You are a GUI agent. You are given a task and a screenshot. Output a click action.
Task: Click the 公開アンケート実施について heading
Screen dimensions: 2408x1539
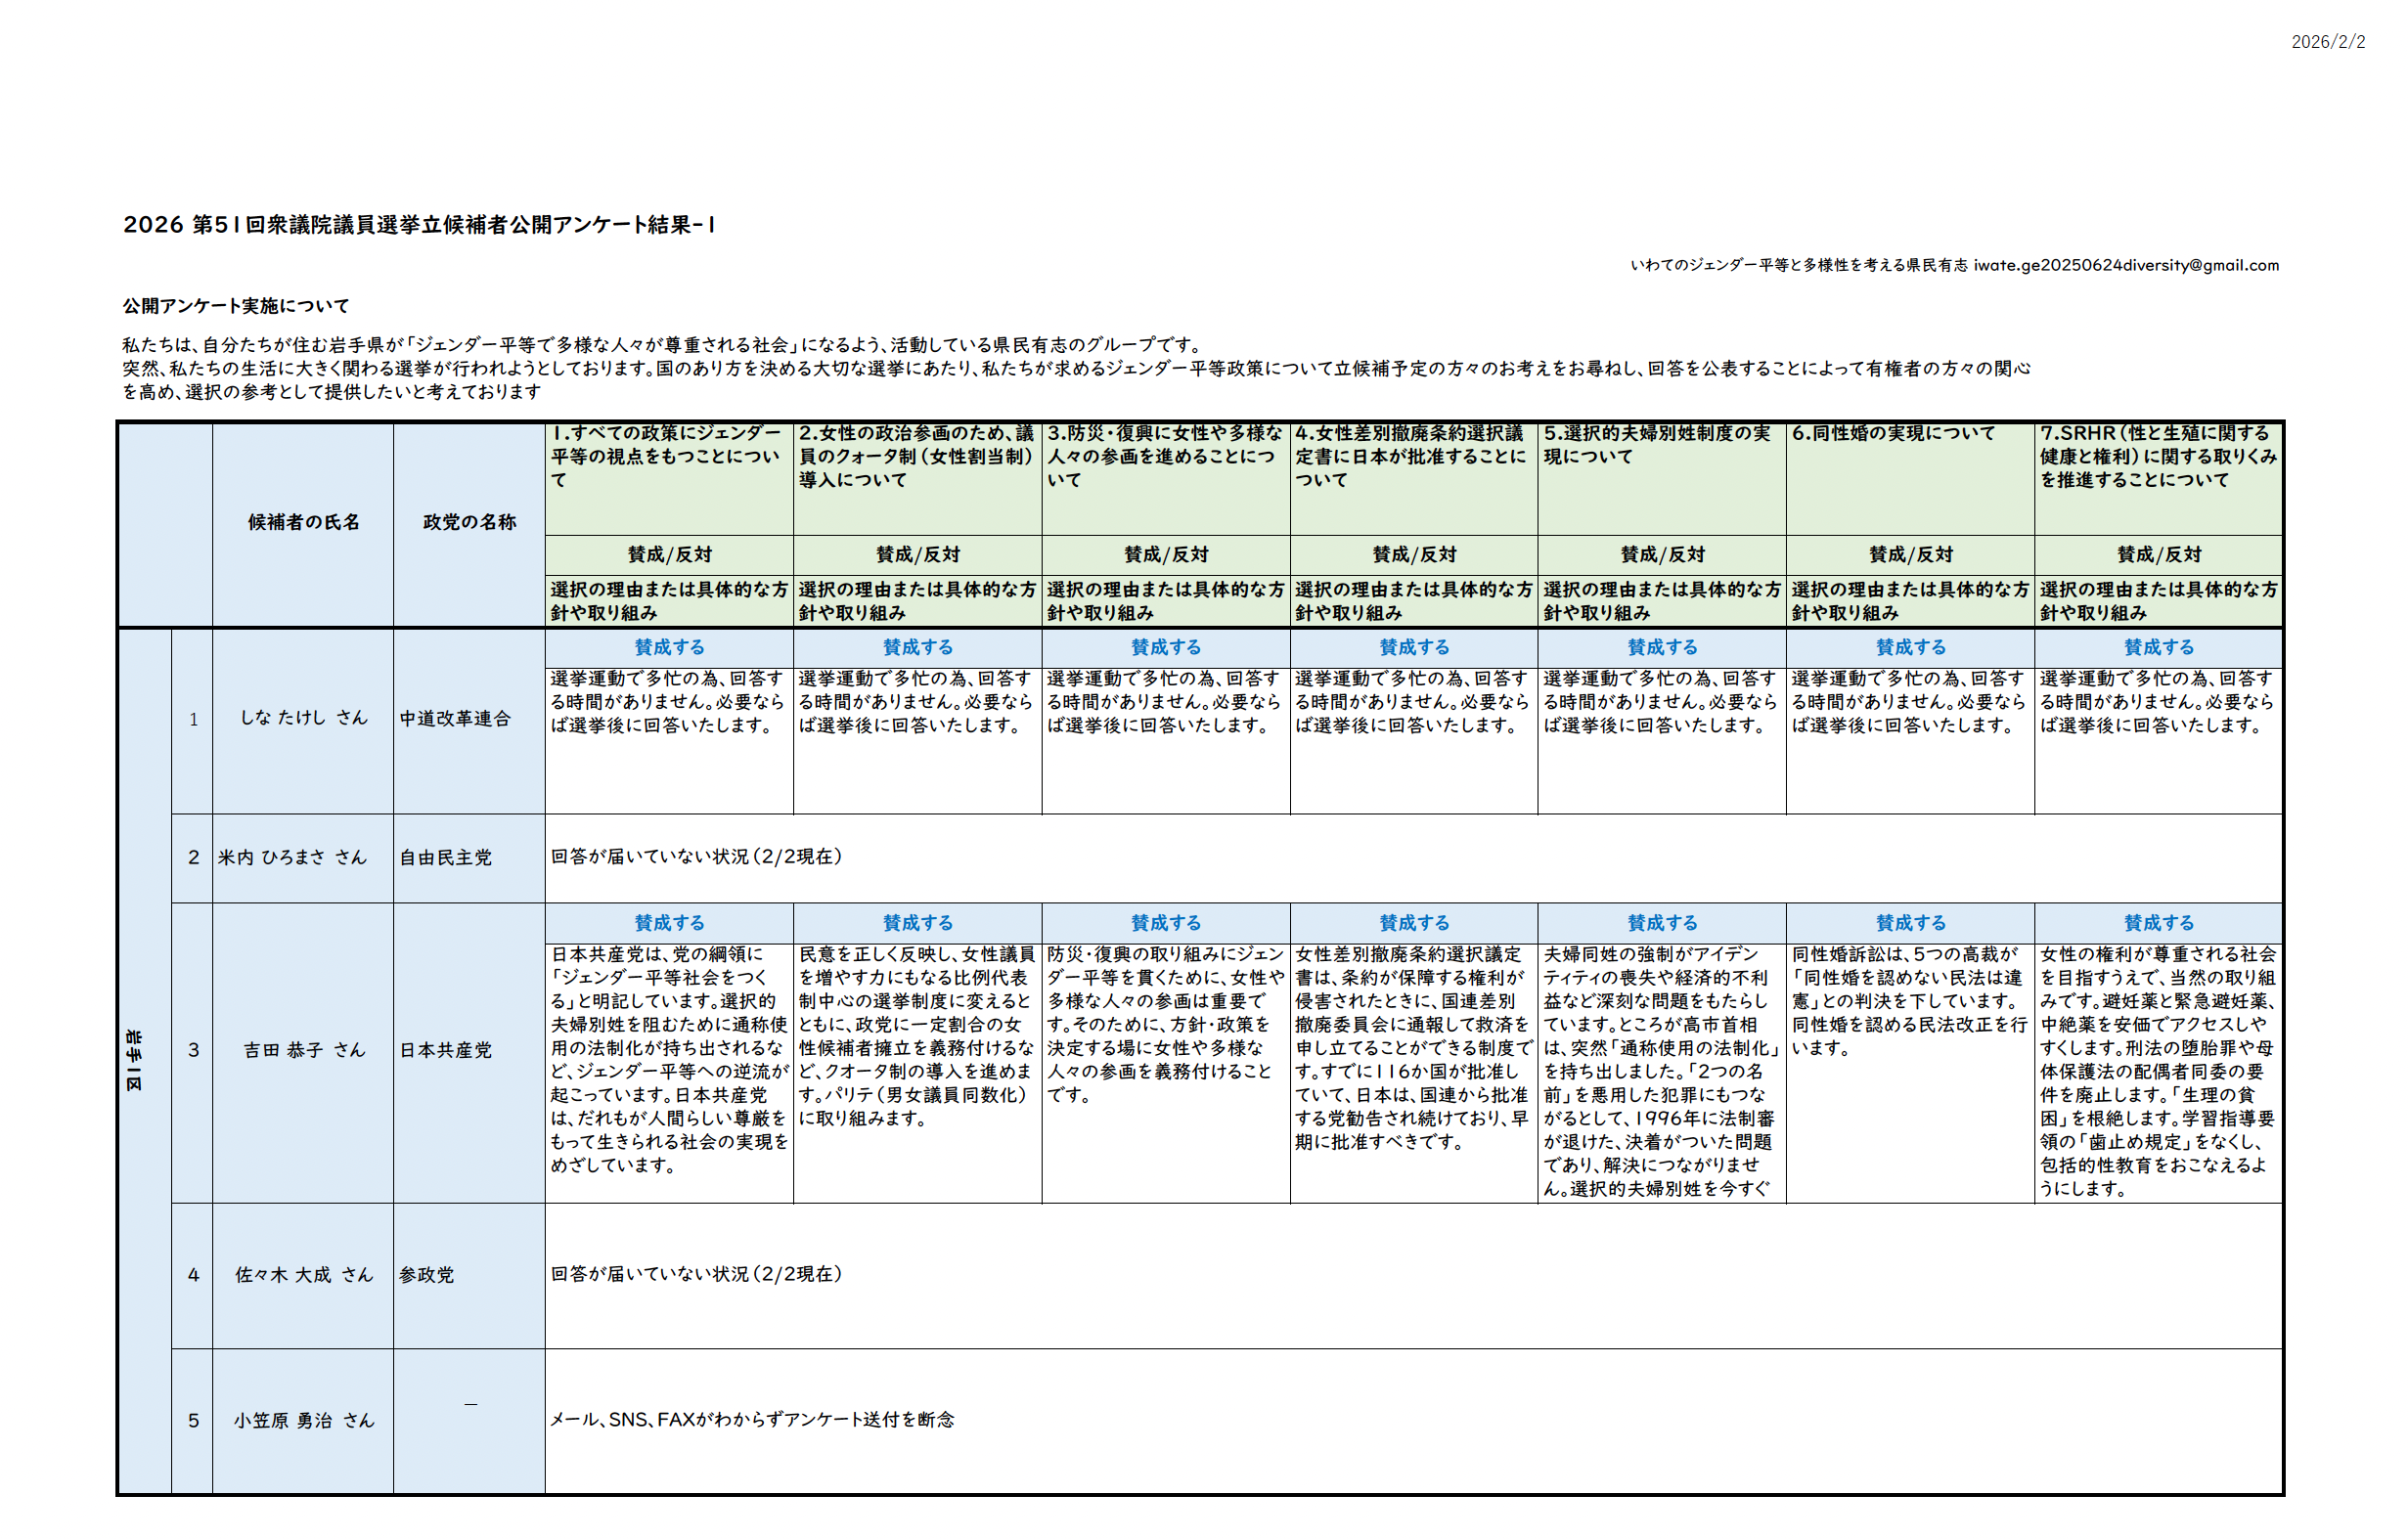click(x=235, y=306)
